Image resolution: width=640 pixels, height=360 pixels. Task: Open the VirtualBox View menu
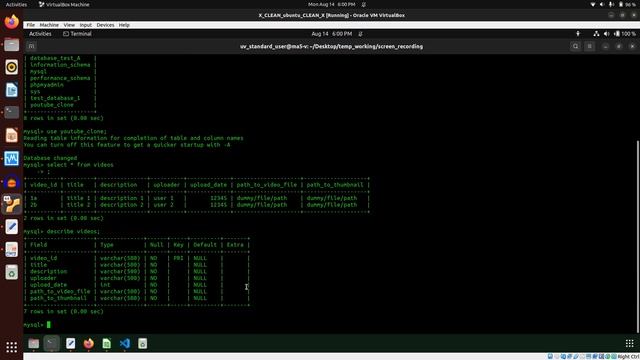(69, 25)
